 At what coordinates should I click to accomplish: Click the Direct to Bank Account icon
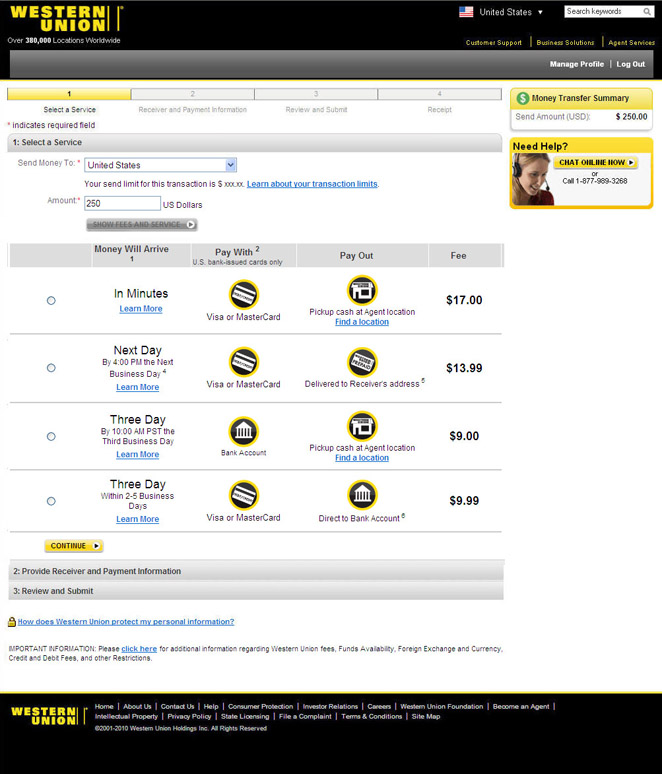point(361,495)
